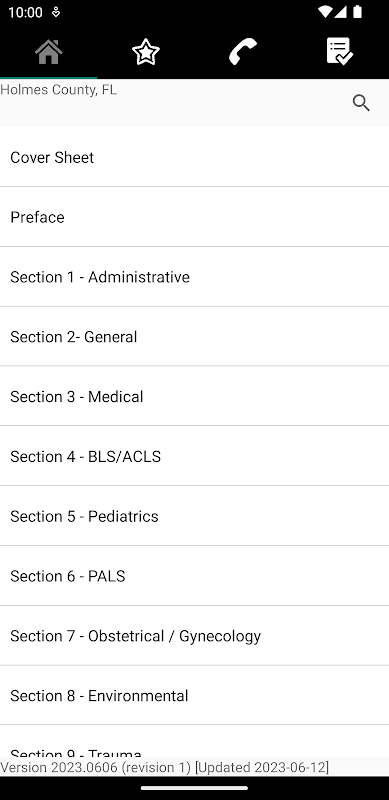389x800 pixels.
Task: Open the checklist tab icon
Action: coord(339,52)
